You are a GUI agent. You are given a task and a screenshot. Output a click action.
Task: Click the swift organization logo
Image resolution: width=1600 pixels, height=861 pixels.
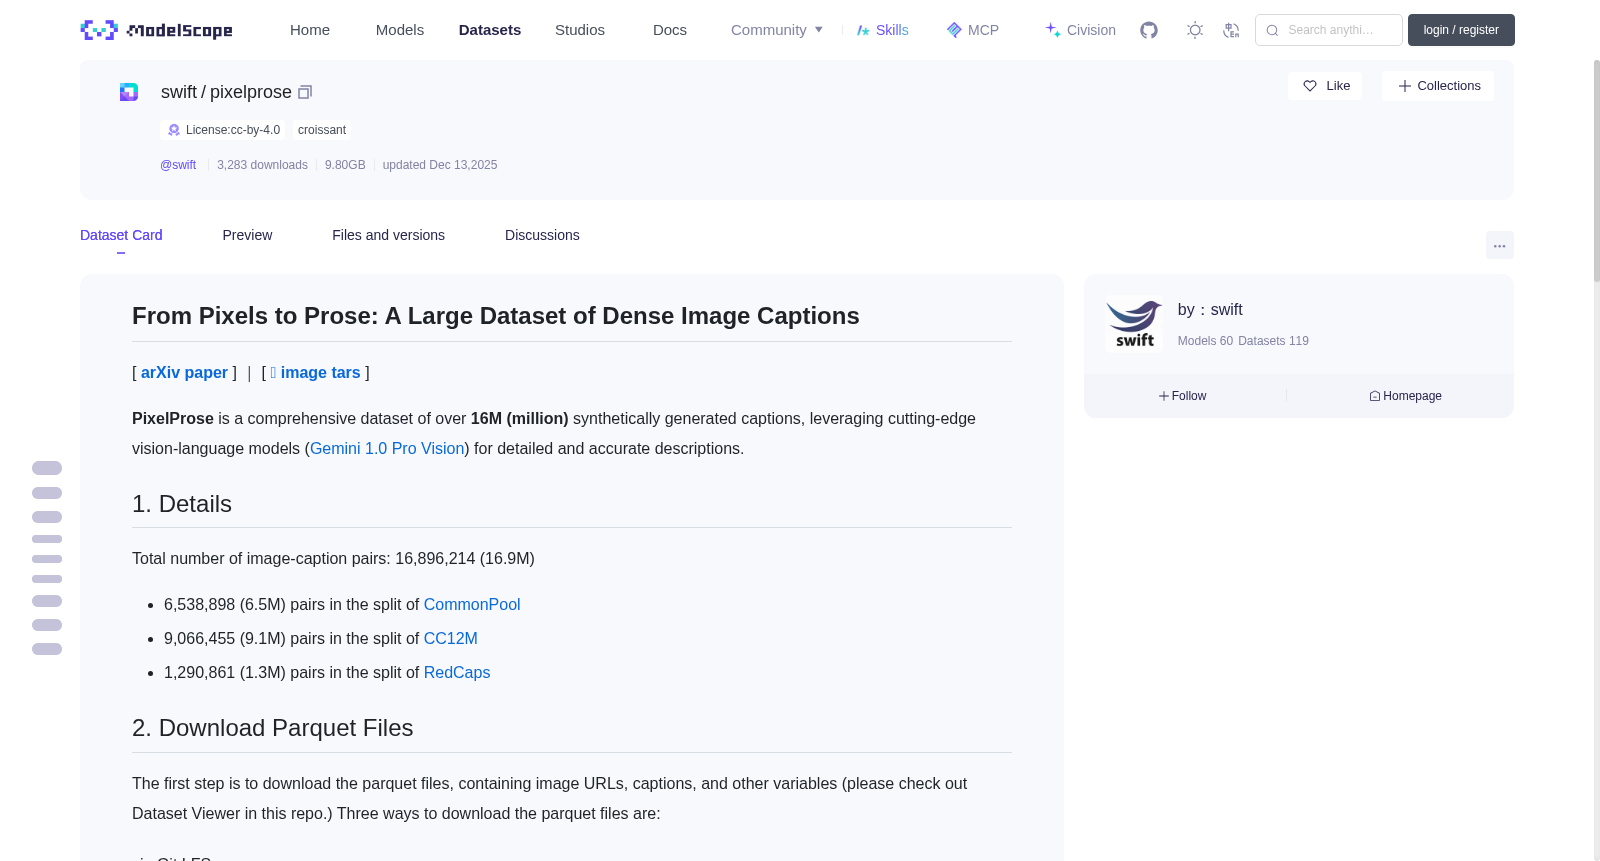point(1134,324)
